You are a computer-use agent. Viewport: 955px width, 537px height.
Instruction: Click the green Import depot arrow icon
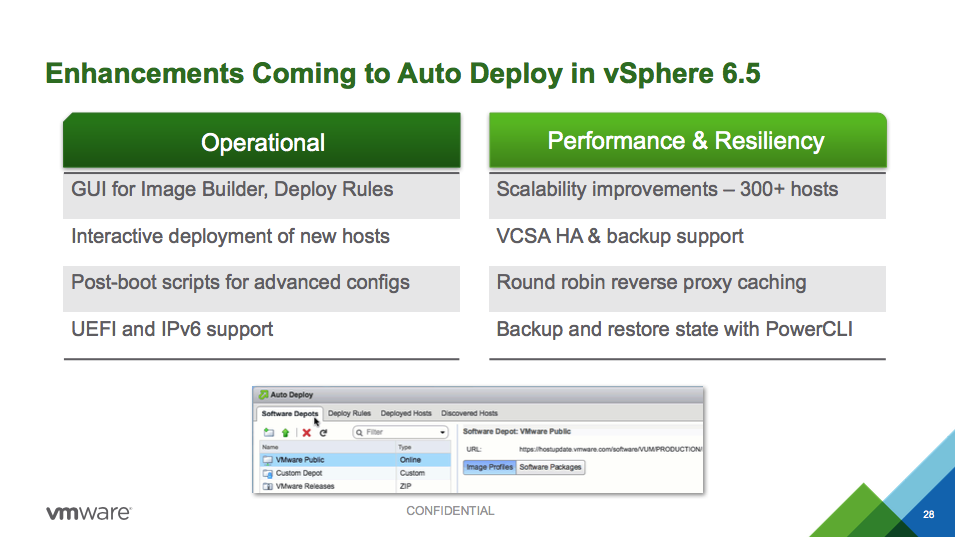click(285, 432)
